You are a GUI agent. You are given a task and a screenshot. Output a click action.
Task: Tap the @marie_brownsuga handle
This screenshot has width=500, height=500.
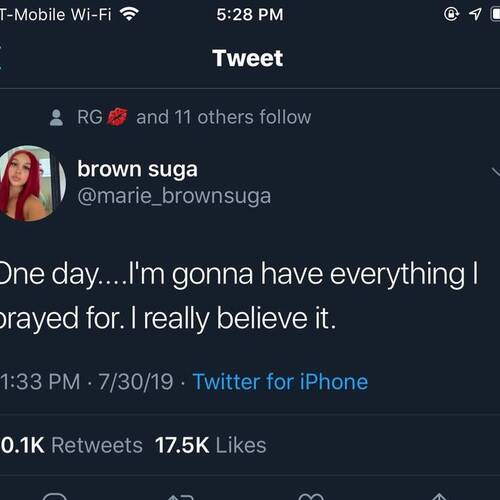pos(174,196)
